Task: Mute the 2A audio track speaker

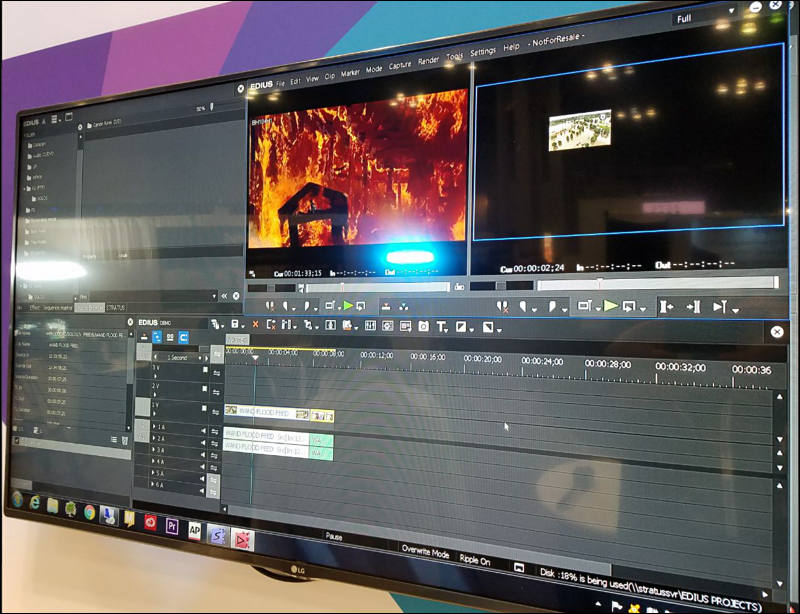Action: point(203,443)
